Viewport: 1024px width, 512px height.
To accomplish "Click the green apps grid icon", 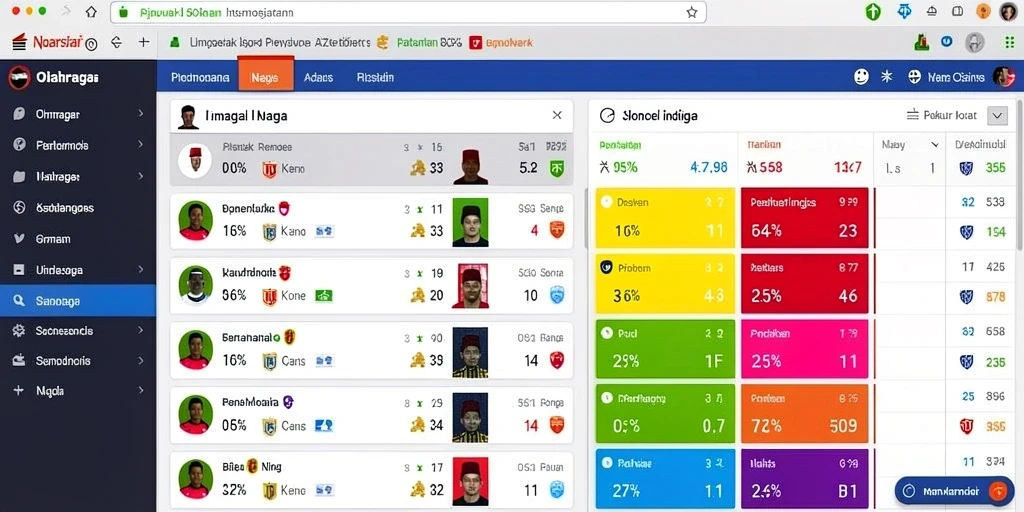I will coord(1010,42).
